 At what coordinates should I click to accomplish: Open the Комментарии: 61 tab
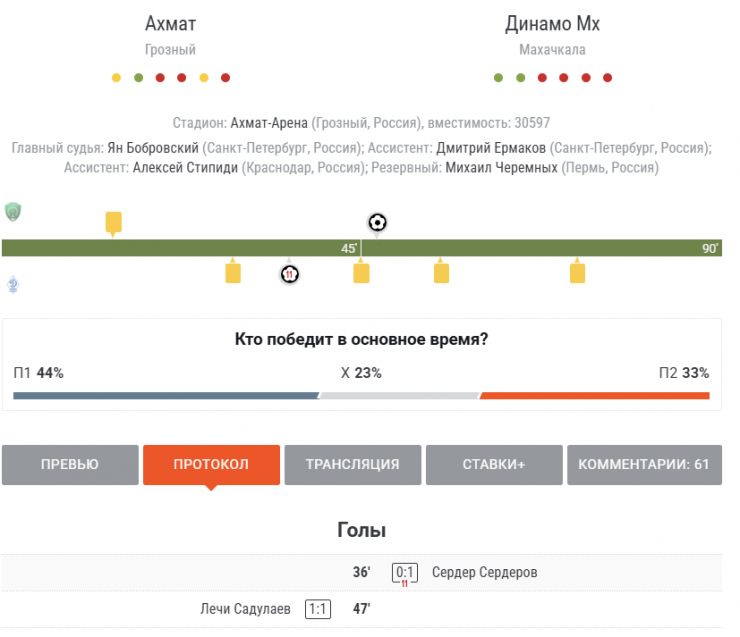pyautogui.click(x=643, y=464)
